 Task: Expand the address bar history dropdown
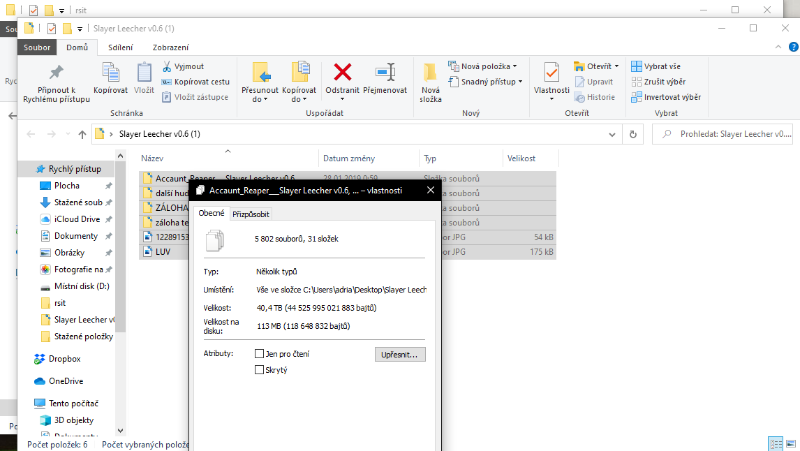coord(612,134)
